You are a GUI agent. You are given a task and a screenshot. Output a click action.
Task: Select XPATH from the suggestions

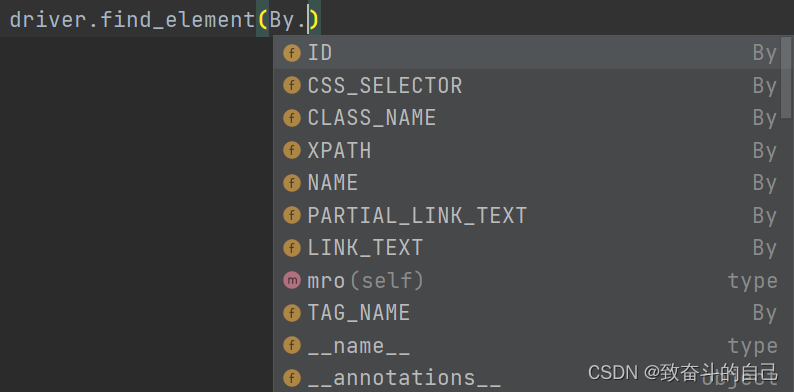[527, 150]
